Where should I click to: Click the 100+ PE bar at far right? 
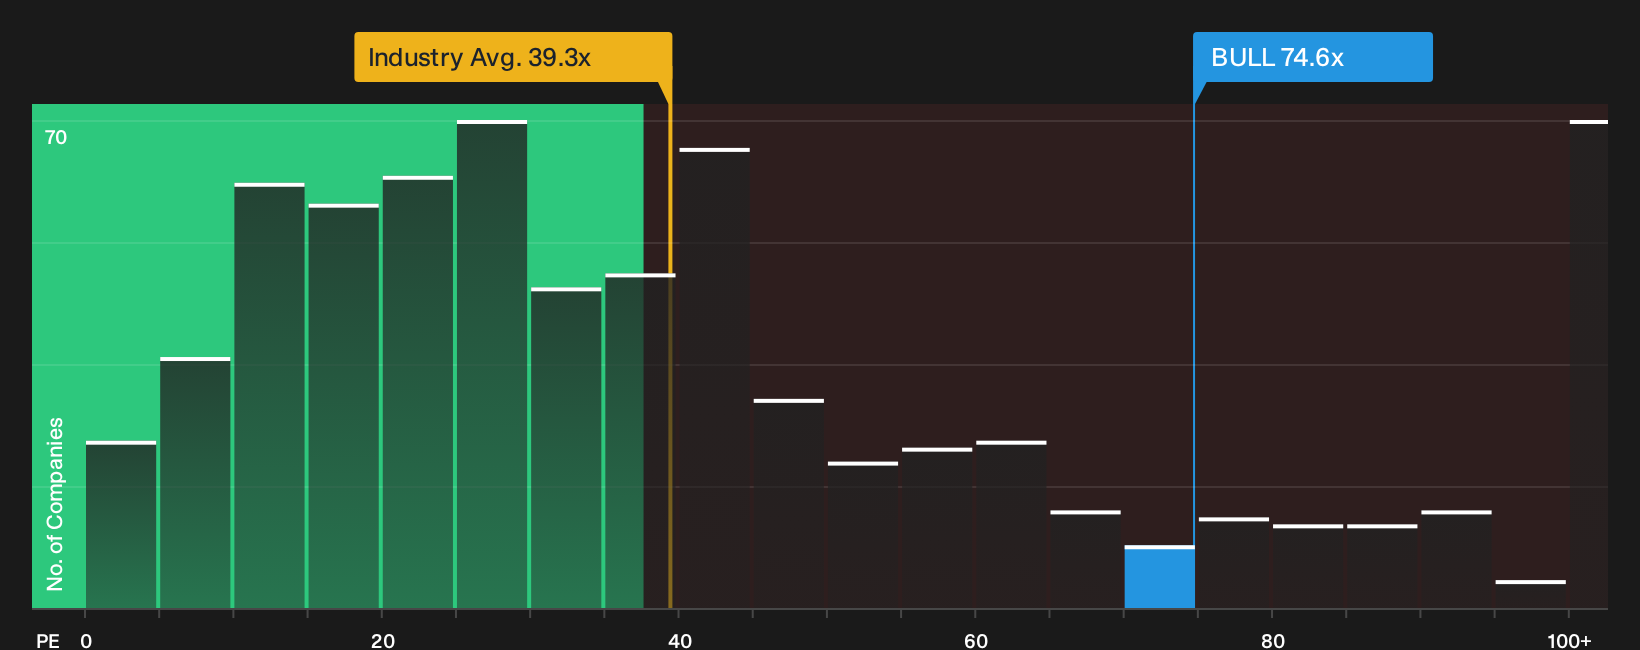click(x=1589, y=365)
